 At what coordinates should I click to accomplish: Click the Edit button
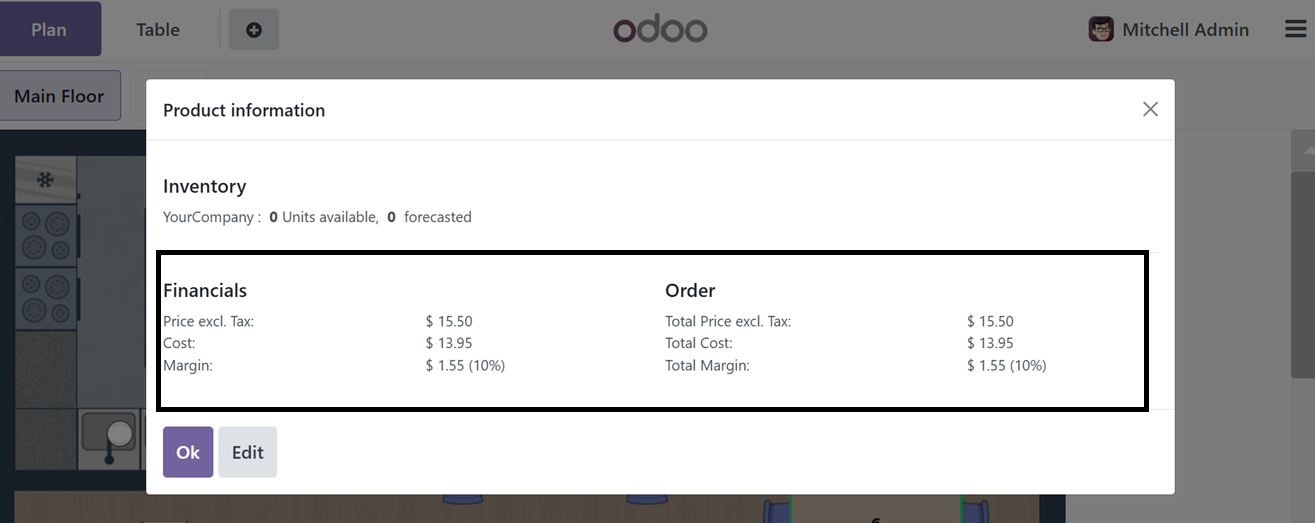pyautogui.click(x=248, y=452)
